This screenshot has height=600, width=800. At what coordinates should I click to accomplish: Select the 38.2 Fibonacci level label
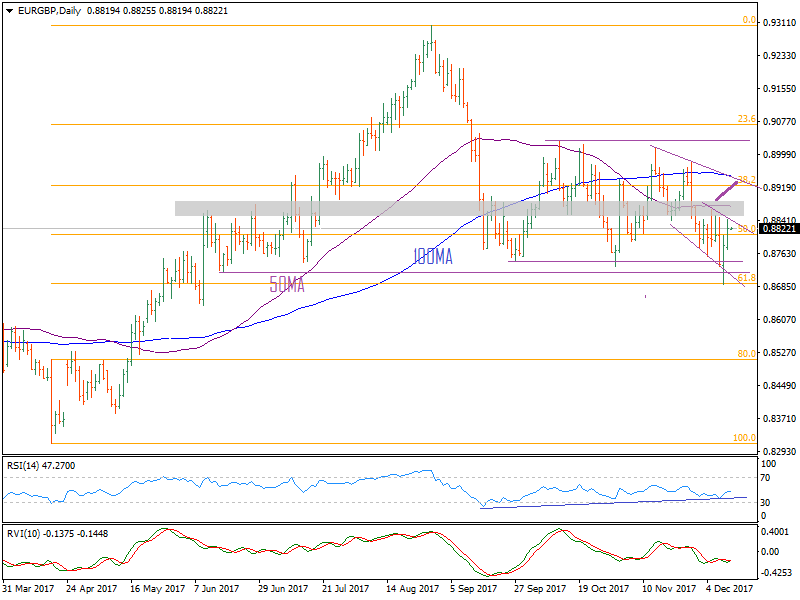click(745, 180)
